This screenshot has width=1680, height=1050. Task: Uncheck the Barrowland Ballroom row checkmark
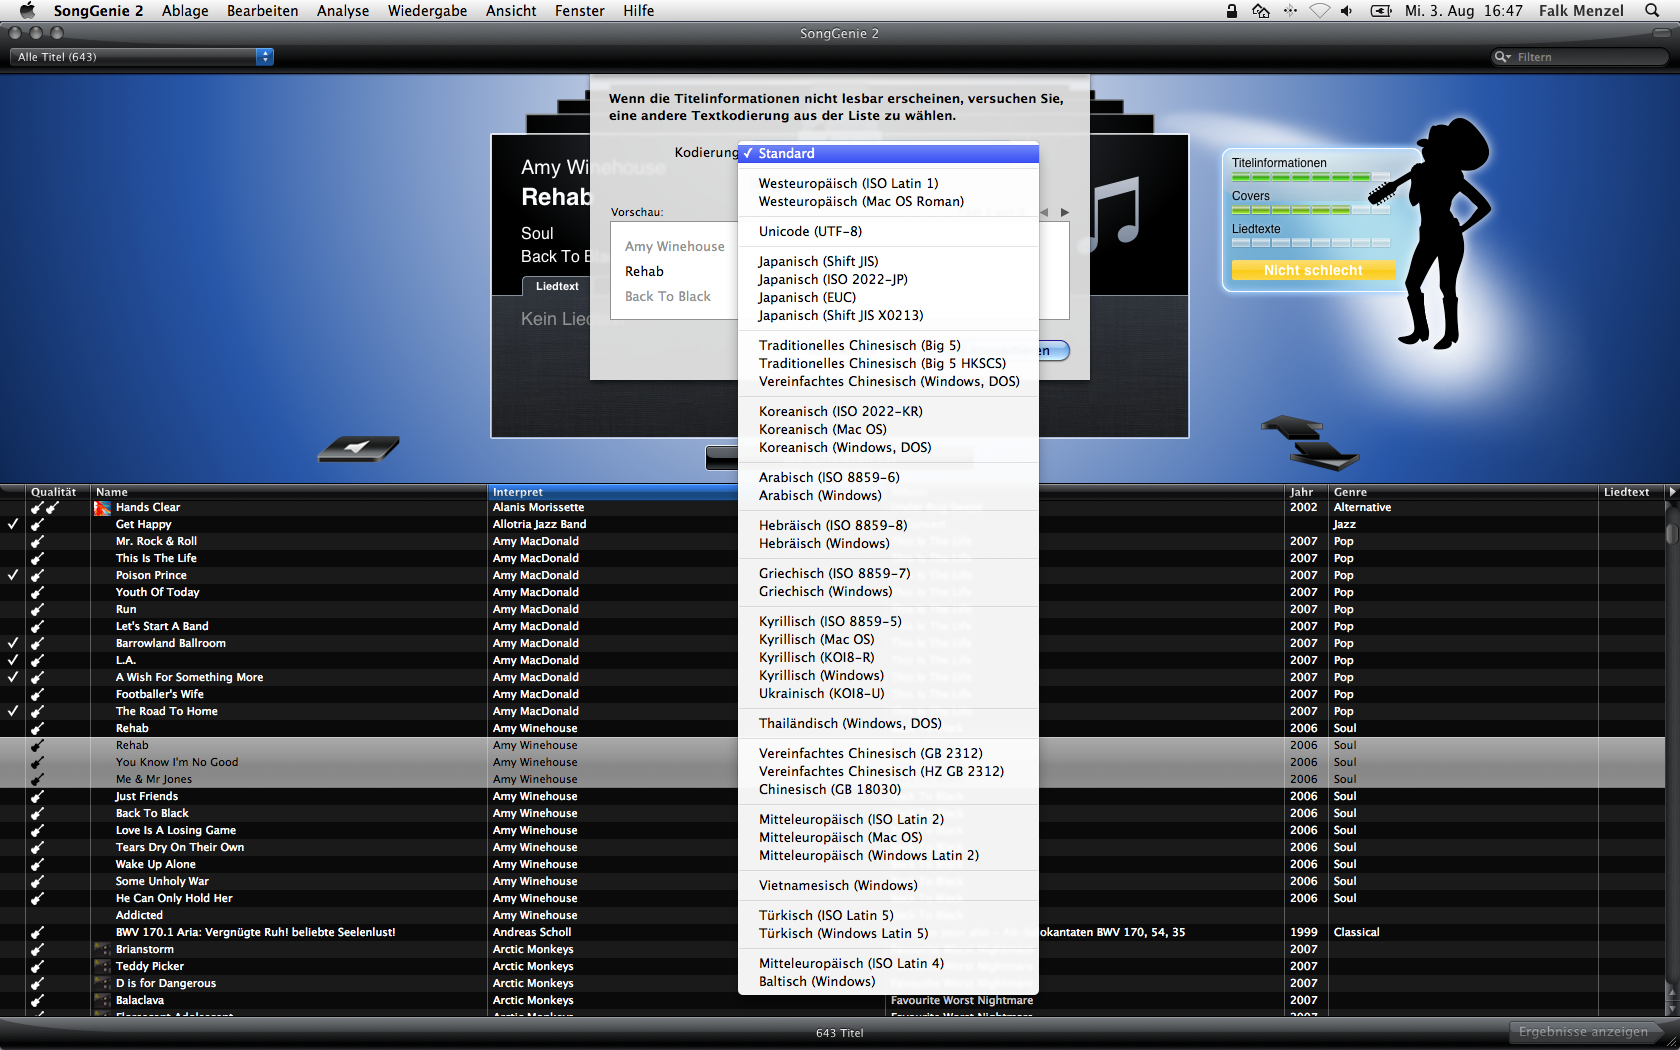coord(13,644)
